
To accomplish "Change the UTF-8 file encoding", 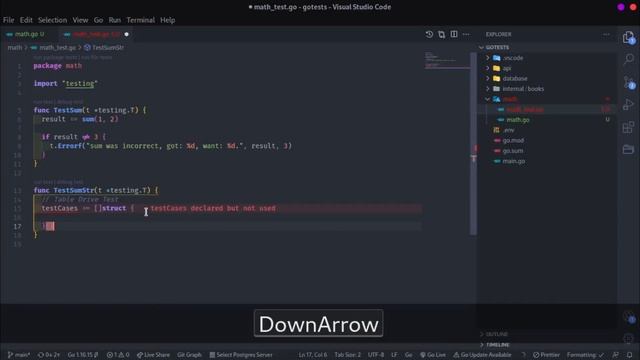I will click(376, 355).
